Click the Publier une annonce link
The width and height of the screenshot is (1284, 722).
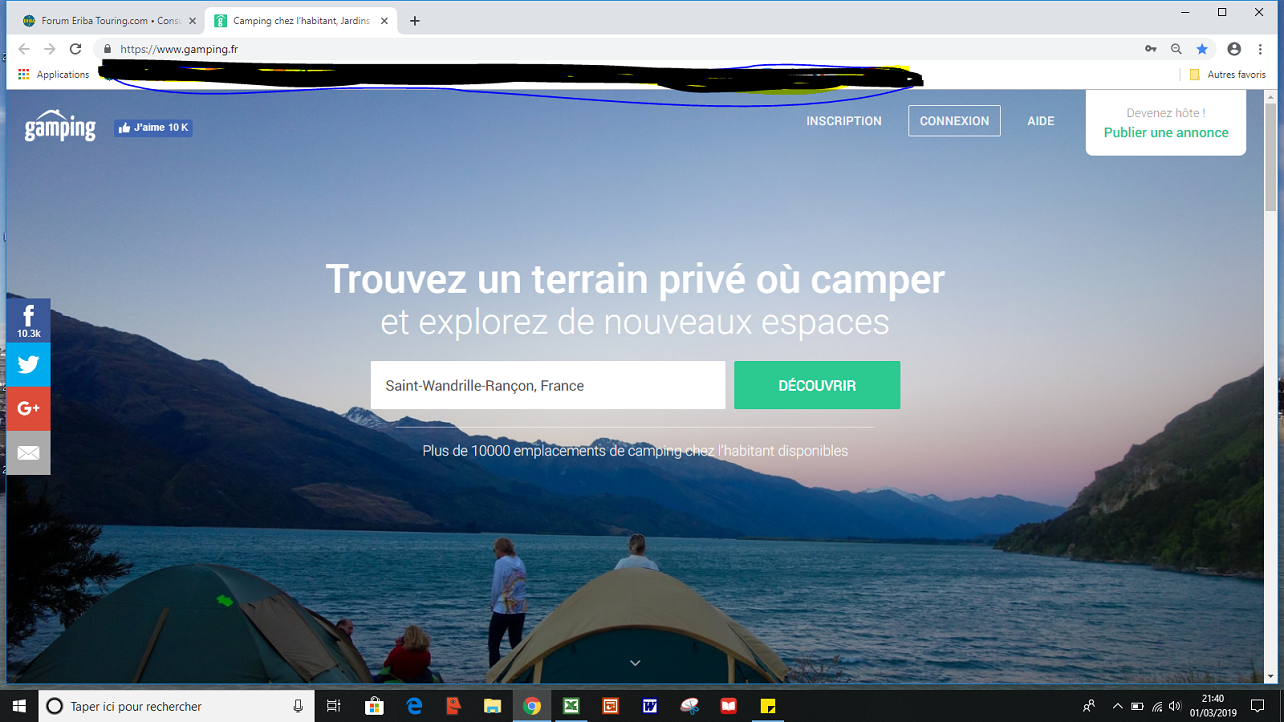(1166, 133)
